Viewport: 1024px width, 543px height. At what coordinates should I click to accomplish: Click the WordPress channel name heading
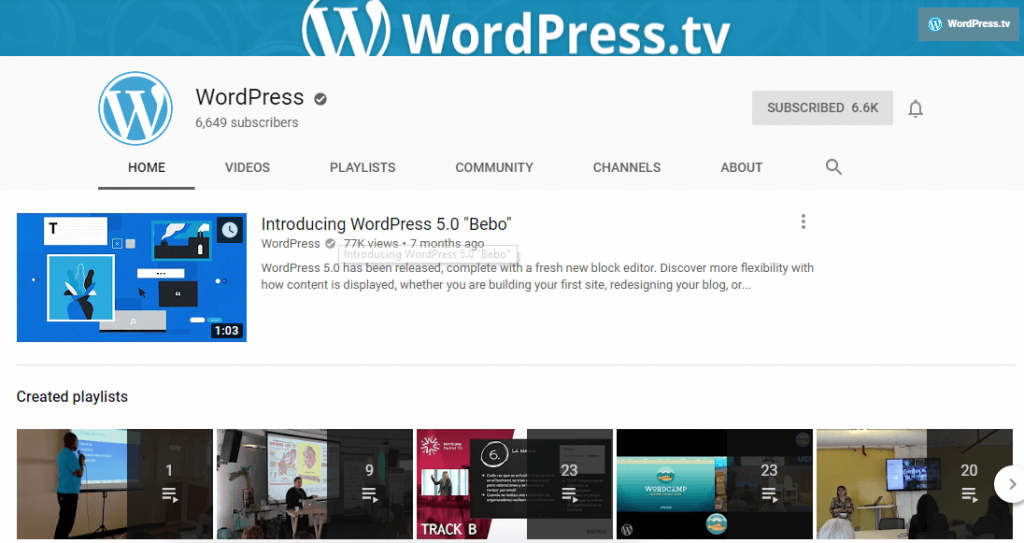(x=249, y=97)
